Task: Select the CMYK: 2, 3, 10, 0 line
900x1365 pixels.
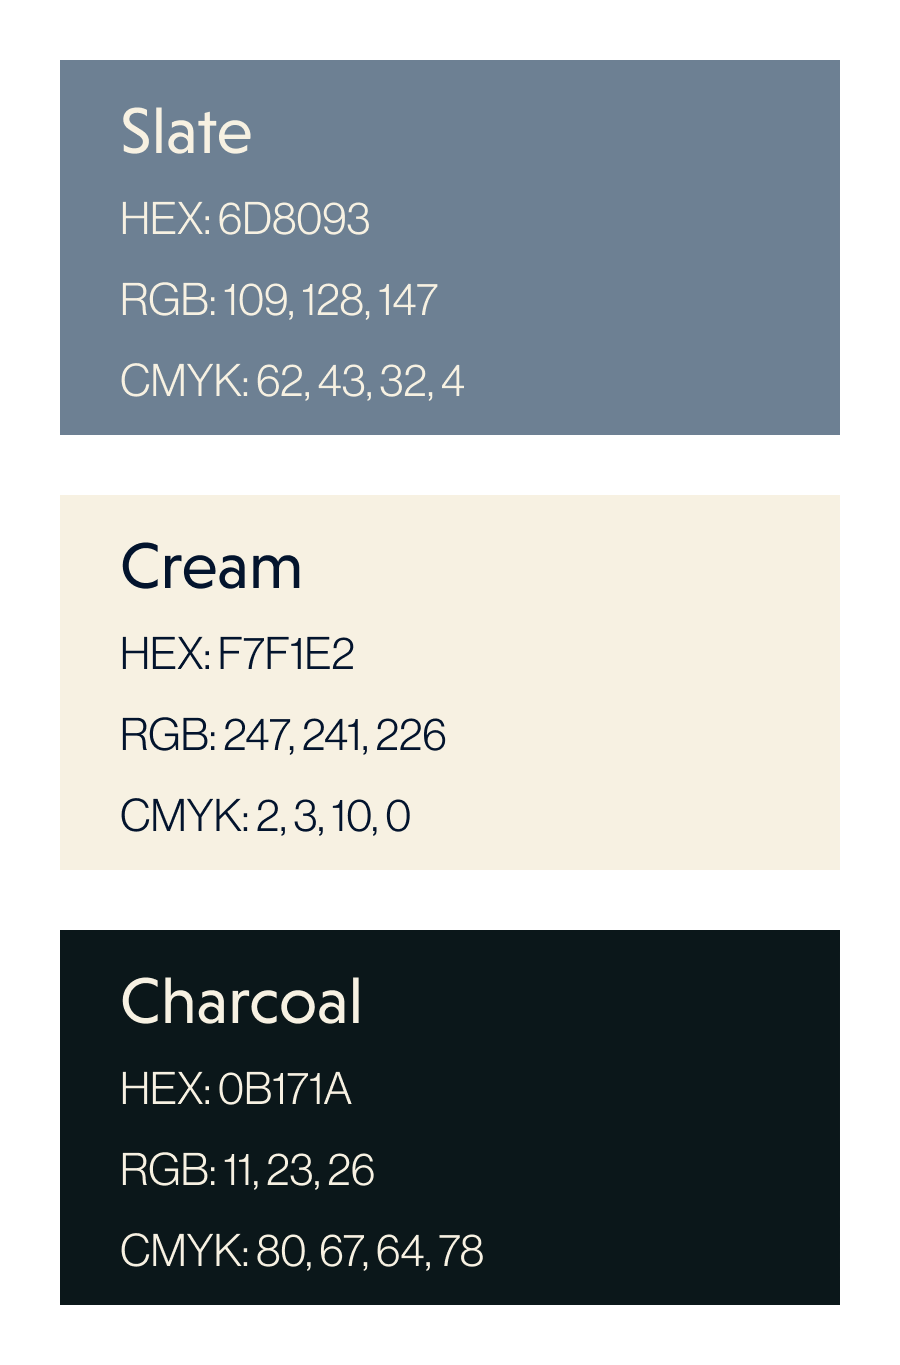Action: click(266, 816)
